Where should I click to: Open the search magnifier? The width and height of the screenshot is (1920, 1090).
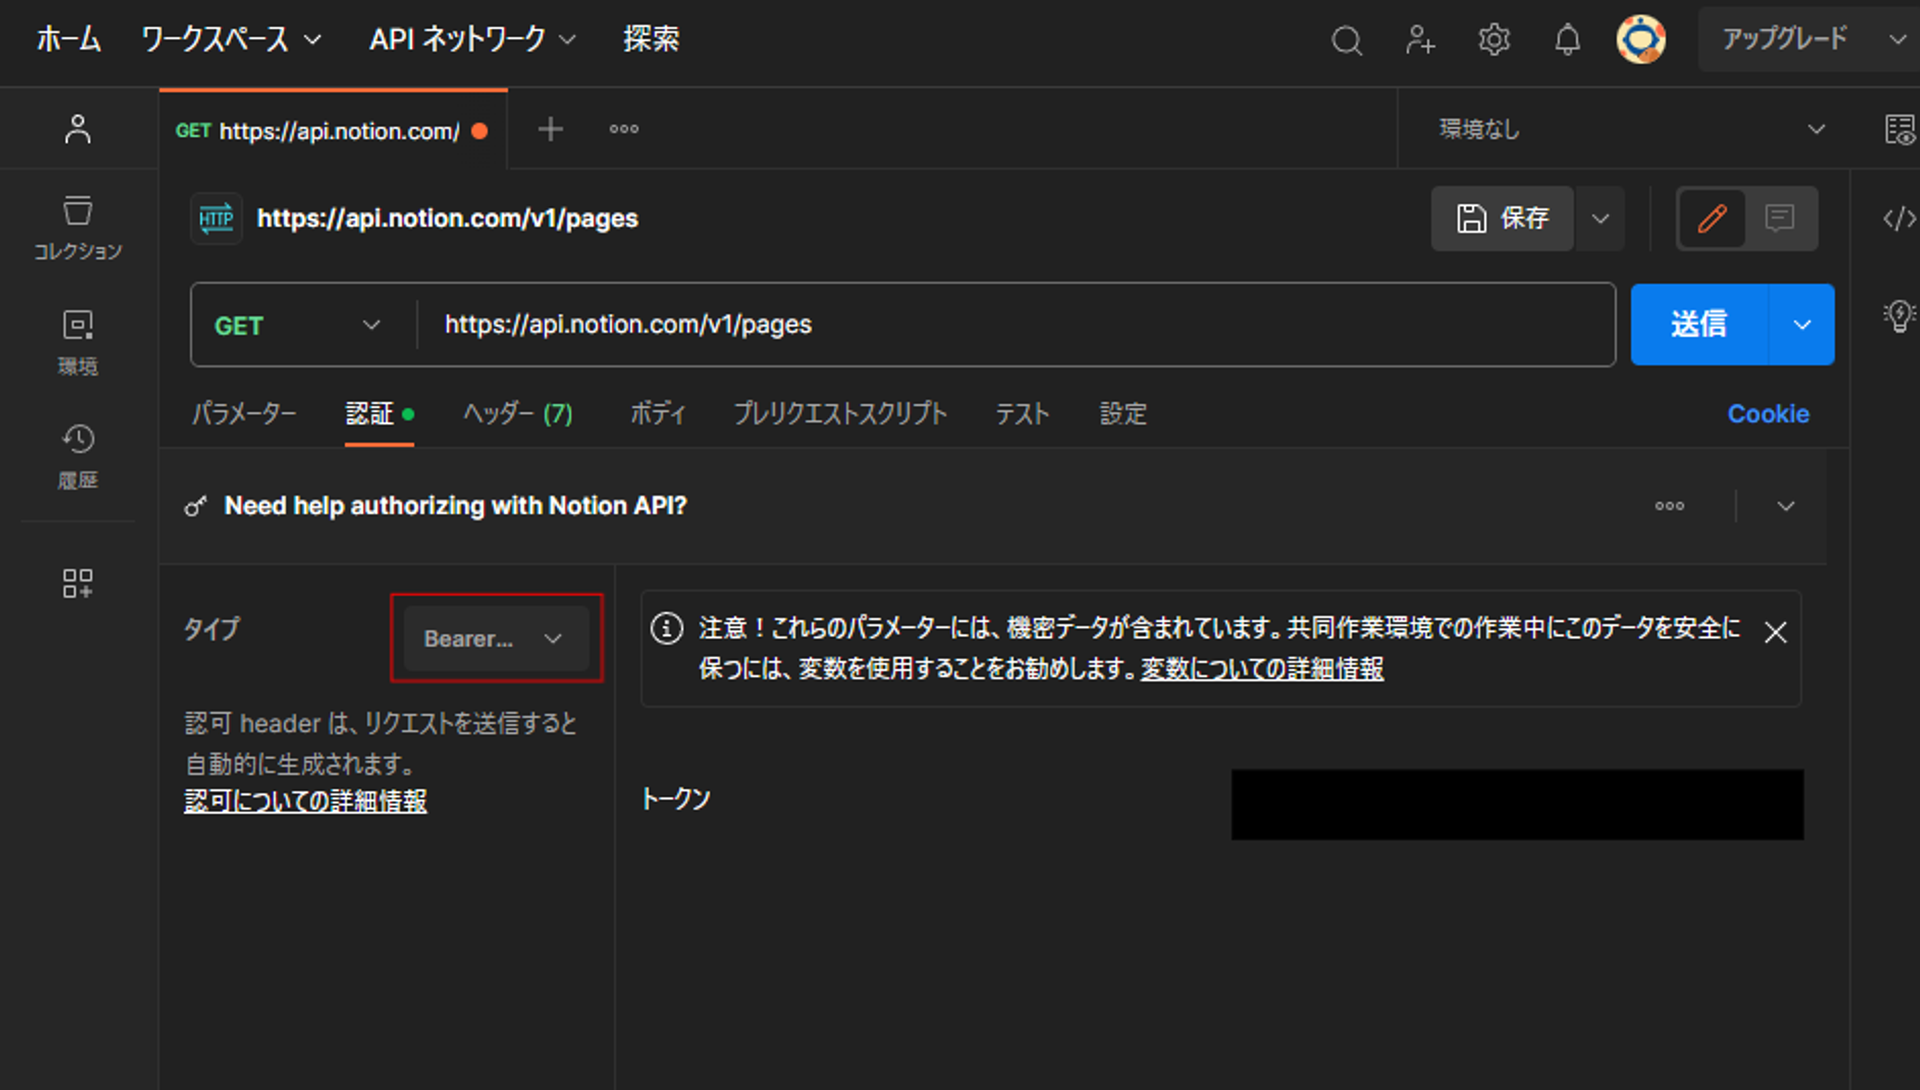click(x=1346, y=40)
